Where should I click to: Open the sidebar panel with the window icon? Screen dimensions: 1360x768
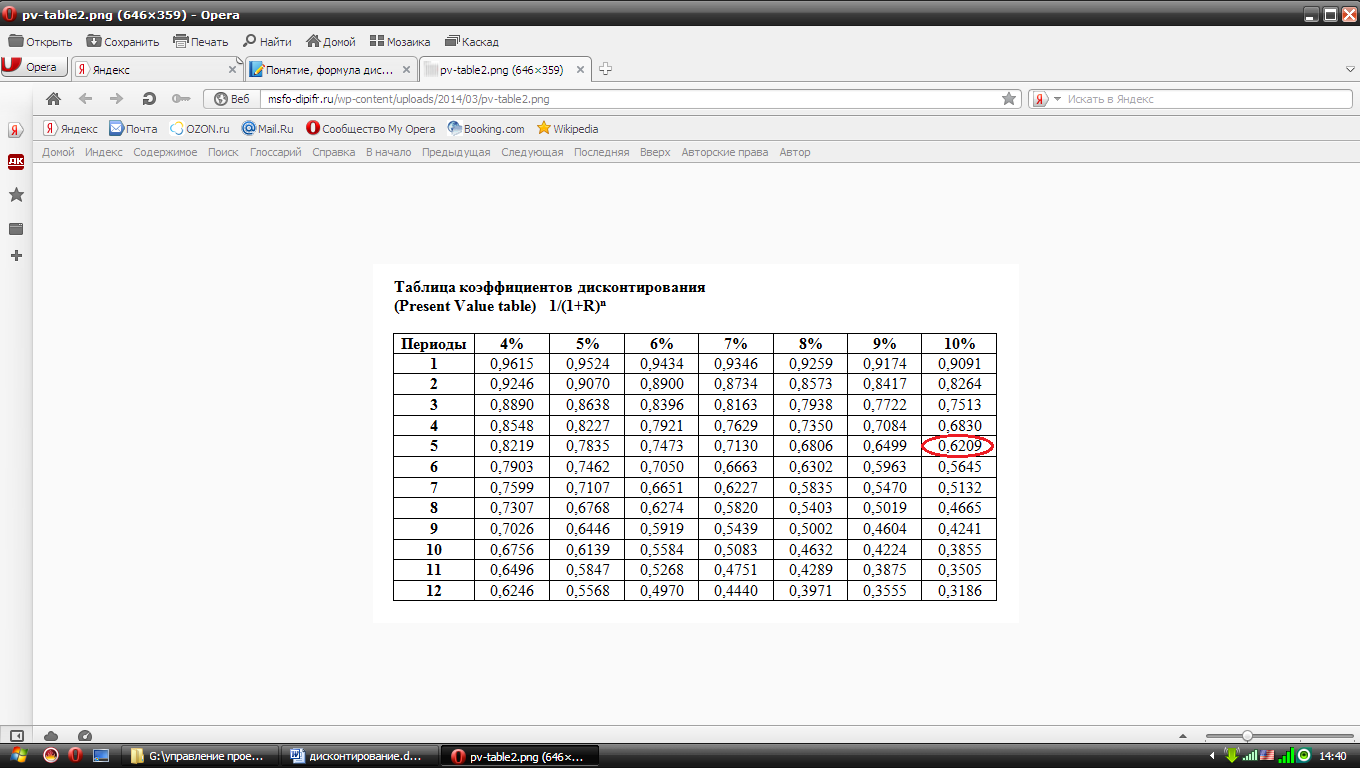coord(16,228)
